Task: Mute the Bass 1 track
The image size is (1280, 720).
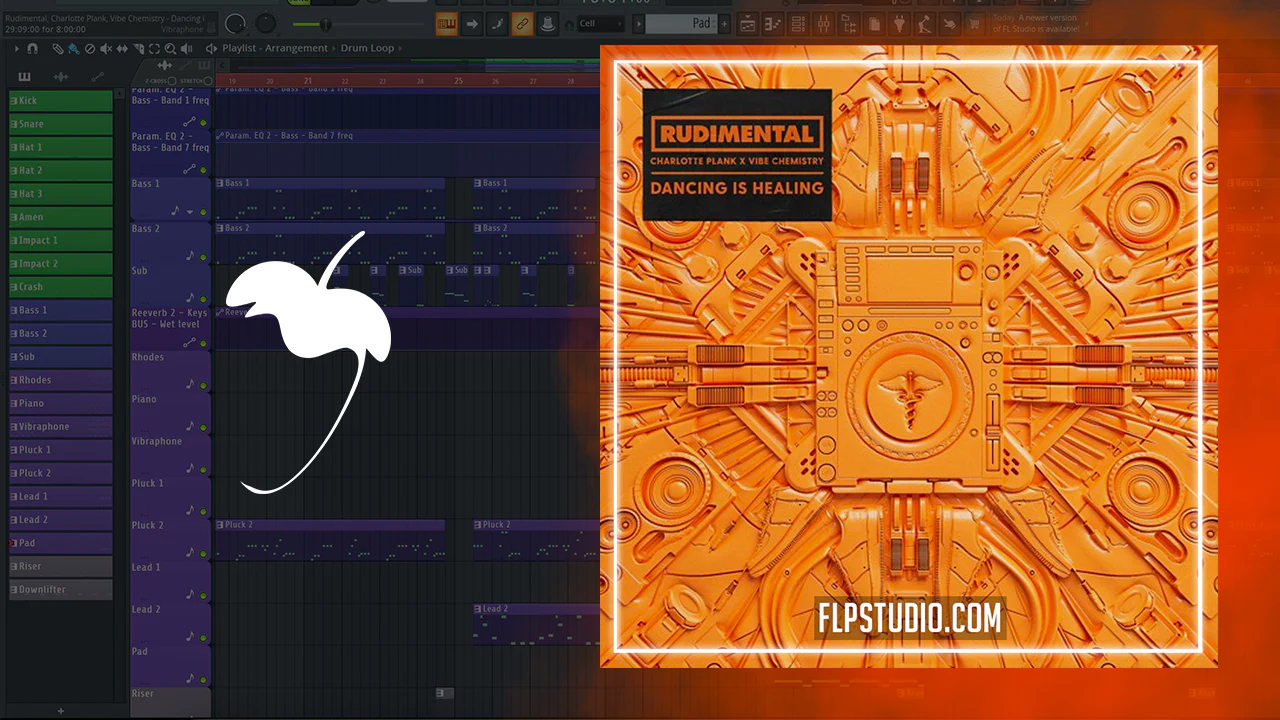Action: coord(204,212)
